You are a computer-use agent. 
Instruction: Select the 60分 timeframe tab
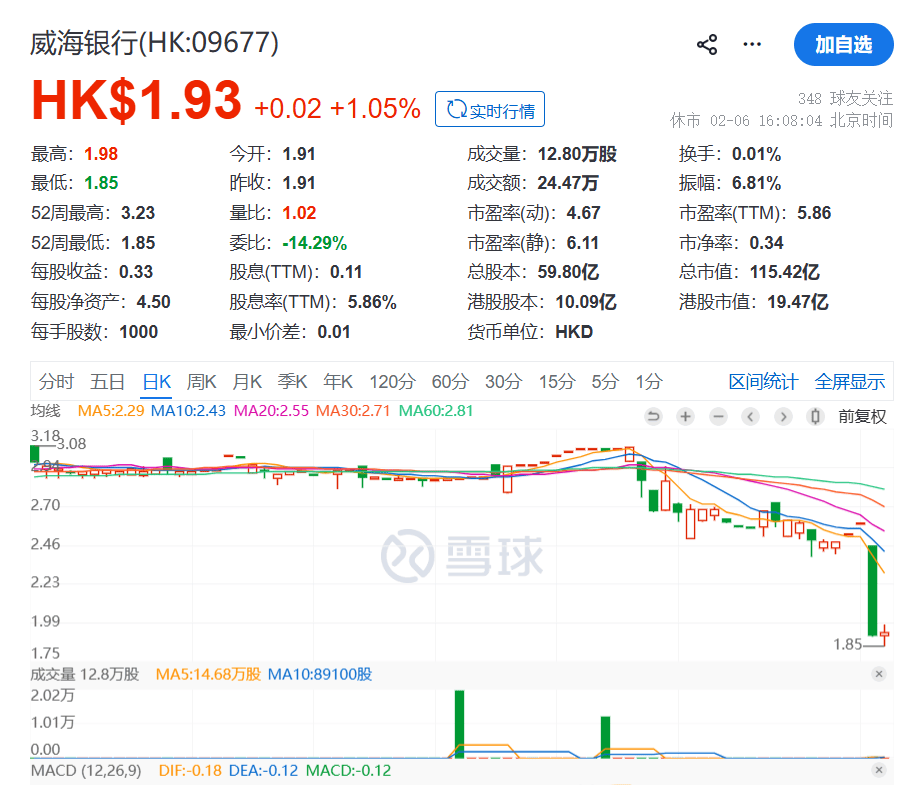tap(449, 381)
